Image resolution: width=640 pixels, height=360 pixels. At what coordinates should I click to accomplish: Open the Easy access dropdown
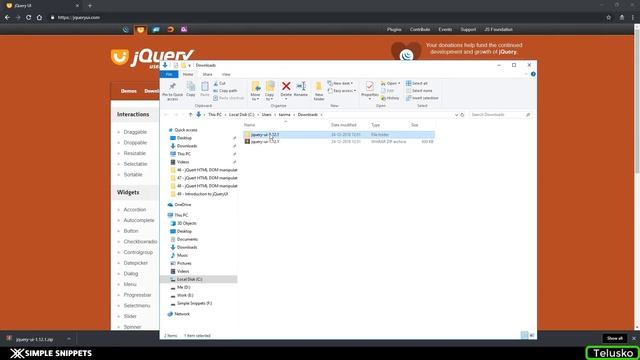coord(342,91)
